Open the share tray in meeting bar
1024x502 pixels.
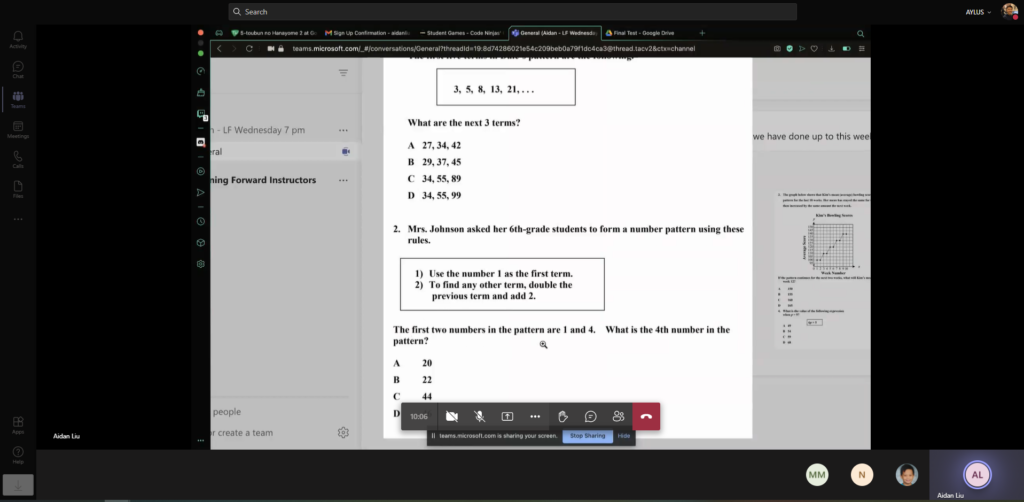point(507,416)
